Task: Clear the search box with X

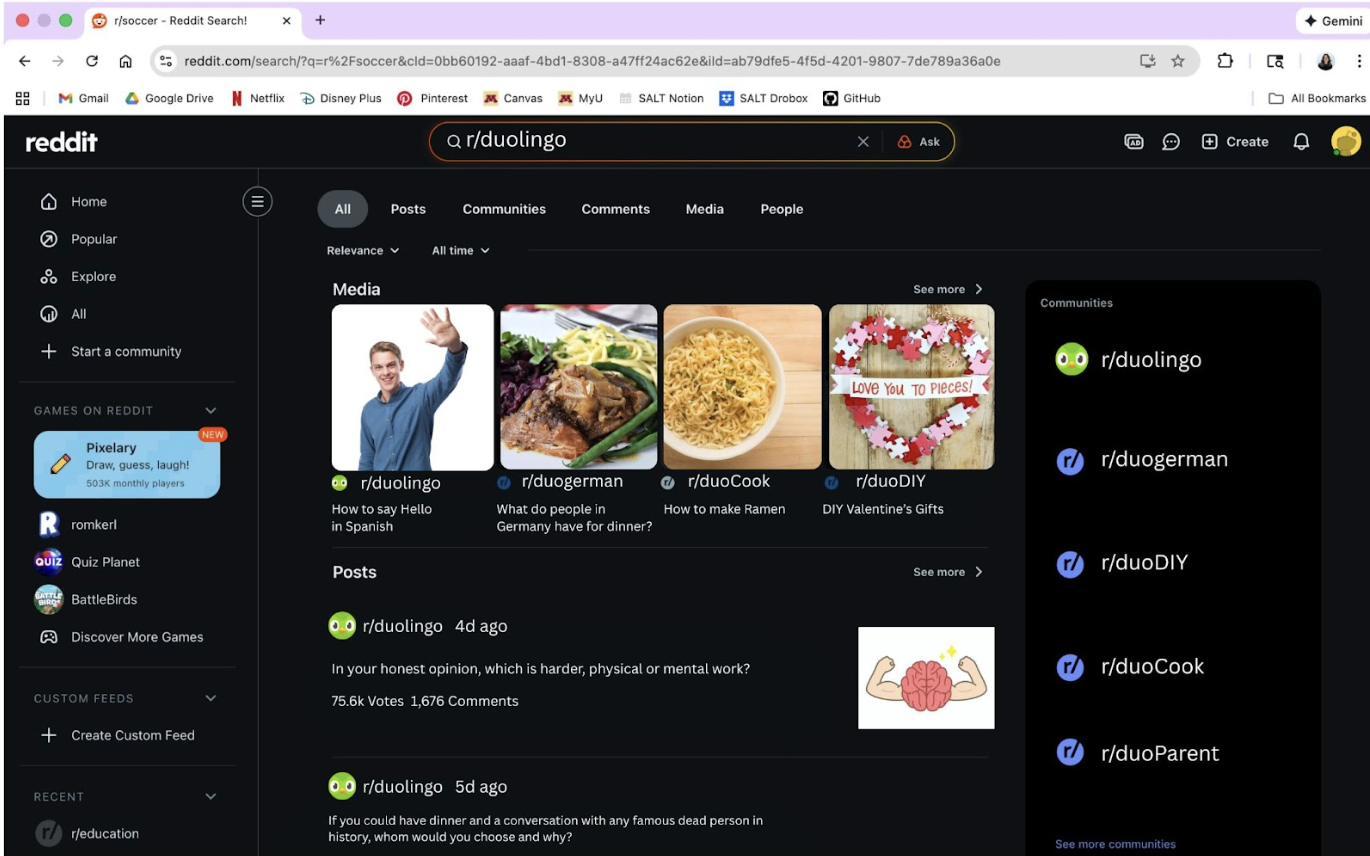Action: [x=863, y=142]
